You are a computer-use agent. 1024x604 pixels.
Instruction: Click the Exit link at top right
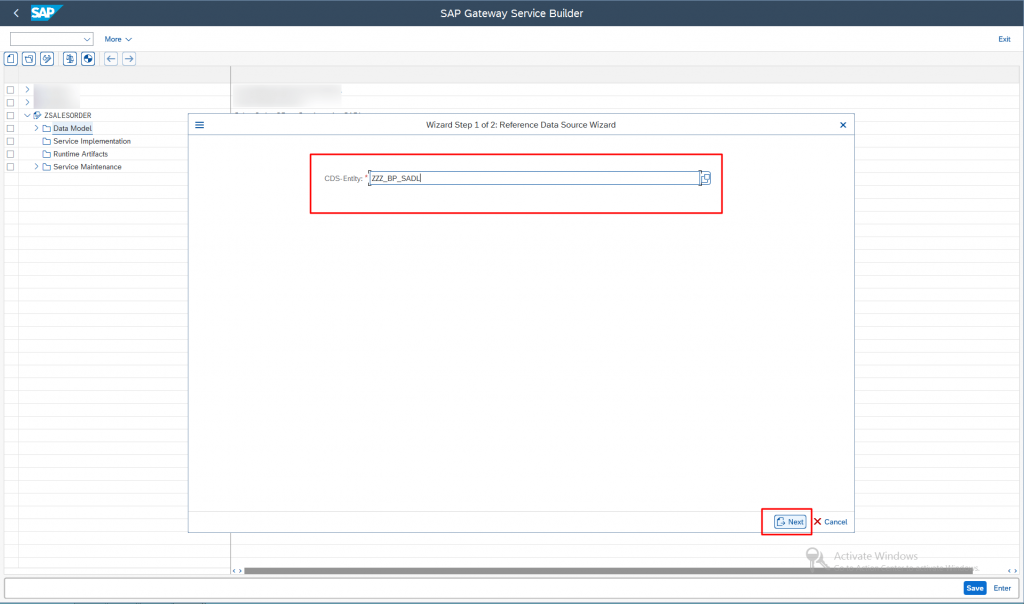coord(1004,38)
